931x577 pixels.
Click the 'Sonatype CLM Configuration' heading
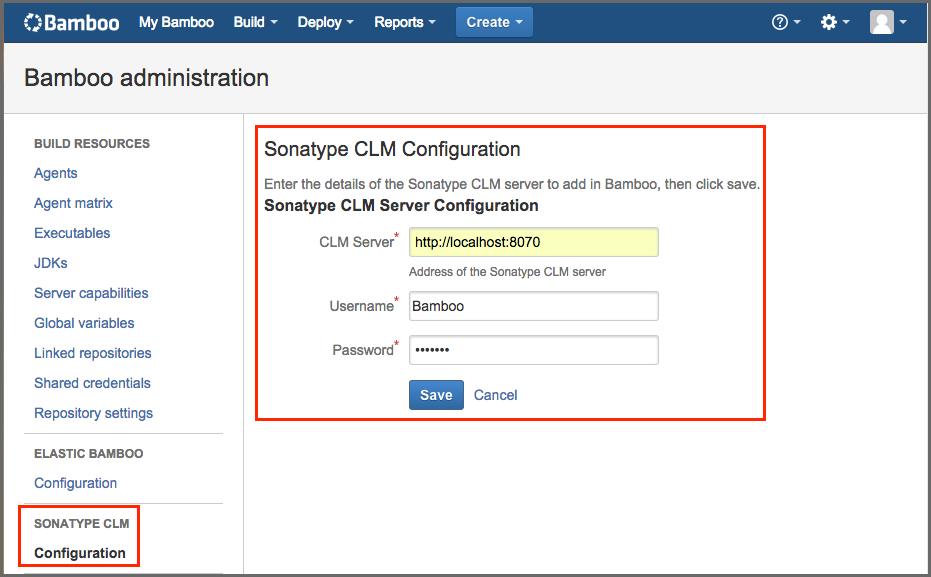392,149
